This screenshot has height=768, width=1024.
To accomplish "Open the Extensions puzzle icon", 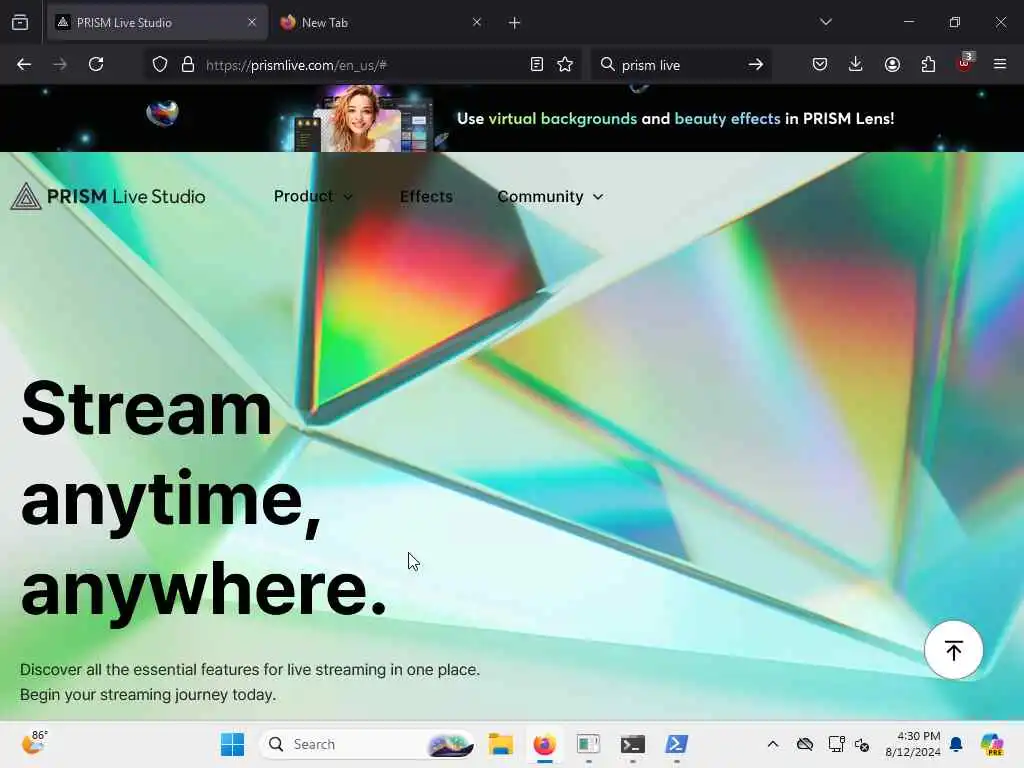I will pyautogui.click(x=928, y=64).
